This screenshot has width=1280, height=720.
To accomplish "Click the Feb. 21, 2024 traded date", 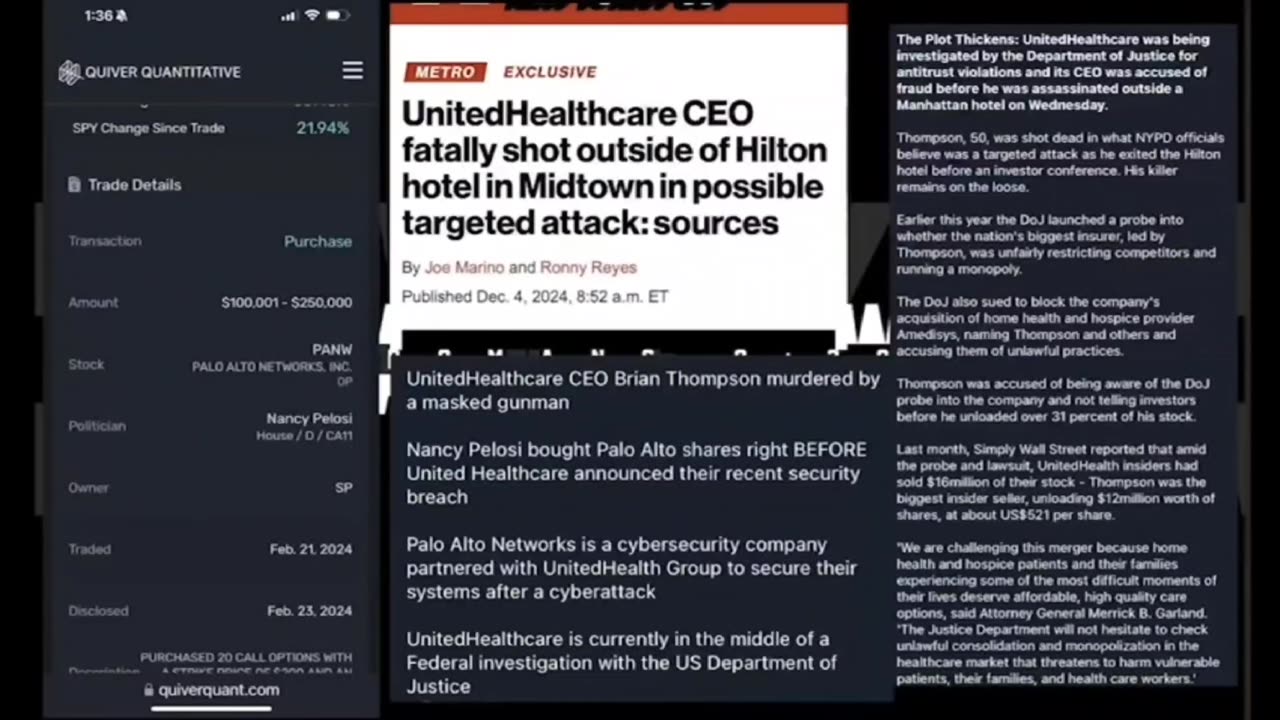I will 311,549.
